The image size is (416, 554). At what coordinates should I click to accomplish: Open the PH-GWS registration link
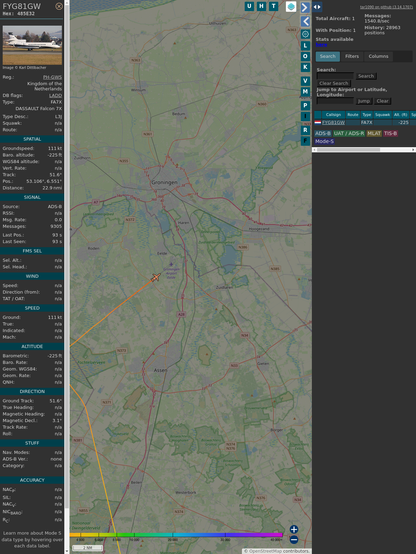click(x=52, y=77)
